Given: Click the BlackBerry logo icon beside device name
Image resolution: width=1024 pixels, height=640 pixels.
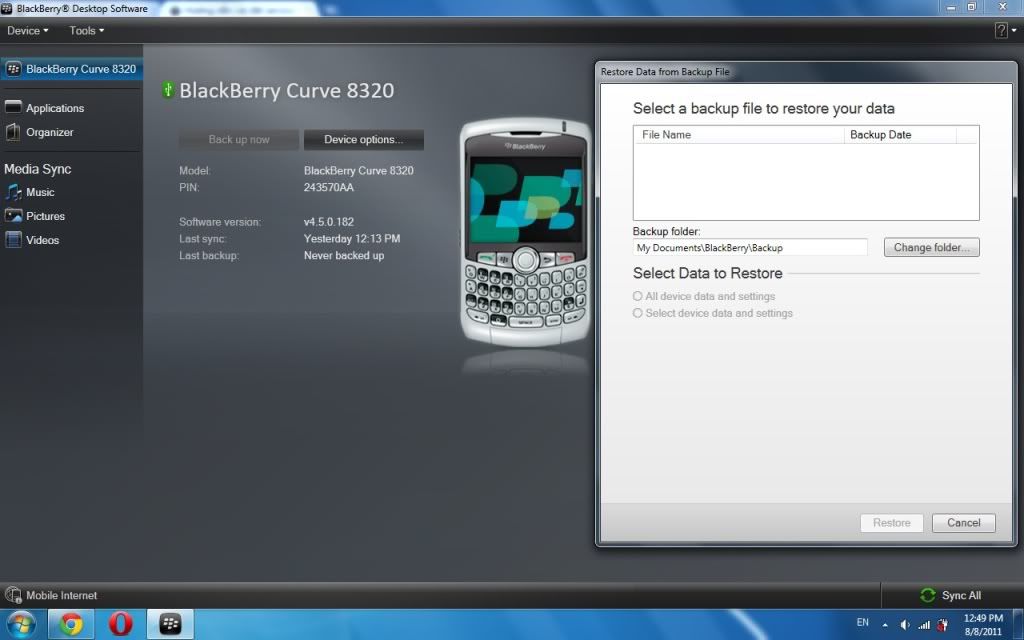Looking at the screenshot, I should [13, 69].
